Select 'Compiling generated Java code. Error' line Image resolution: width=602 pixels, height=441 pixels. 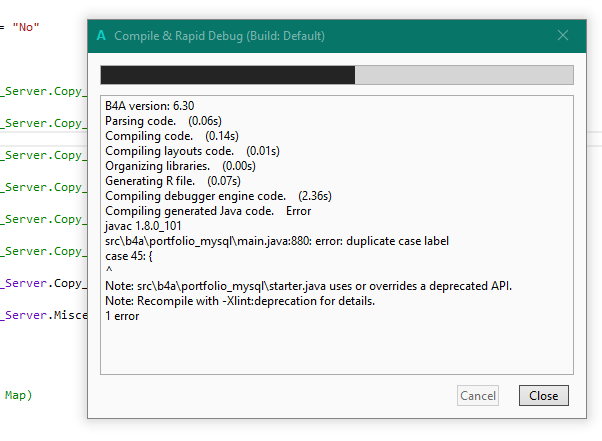(x=208, y=211)
